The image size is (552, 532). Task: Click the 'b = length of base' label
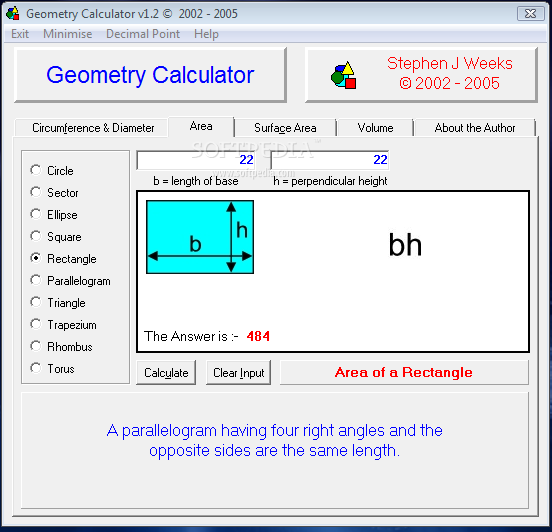196,181
